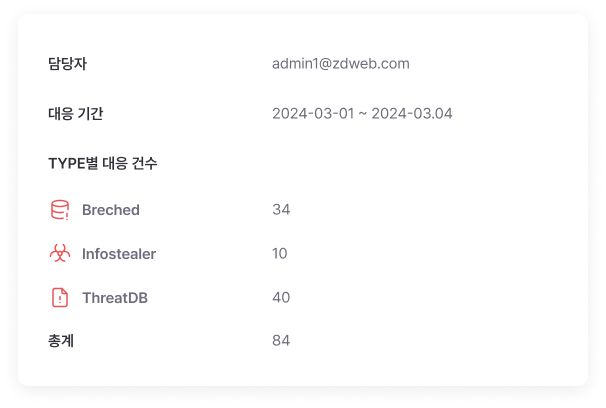Click the start date 2024-03-01
Image resolution: width=606 pixels, height=408 pixels.
coord(313,113)
